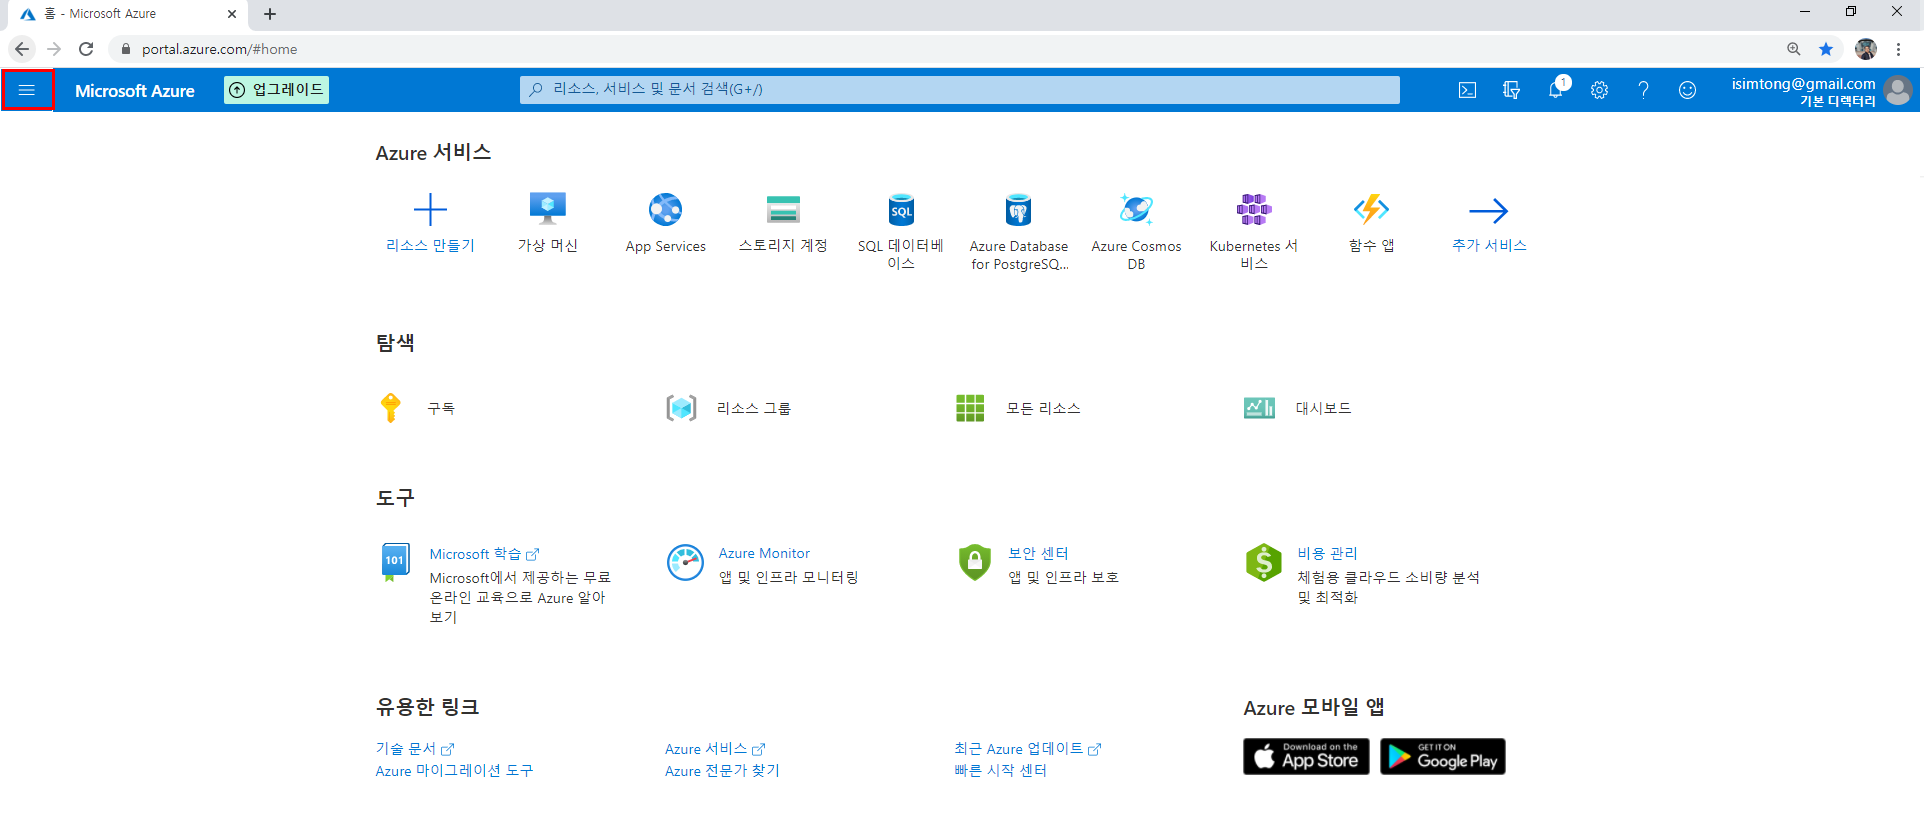Close the Microsoft Azure tab
Screen dimensions: 1924x829
232,14
